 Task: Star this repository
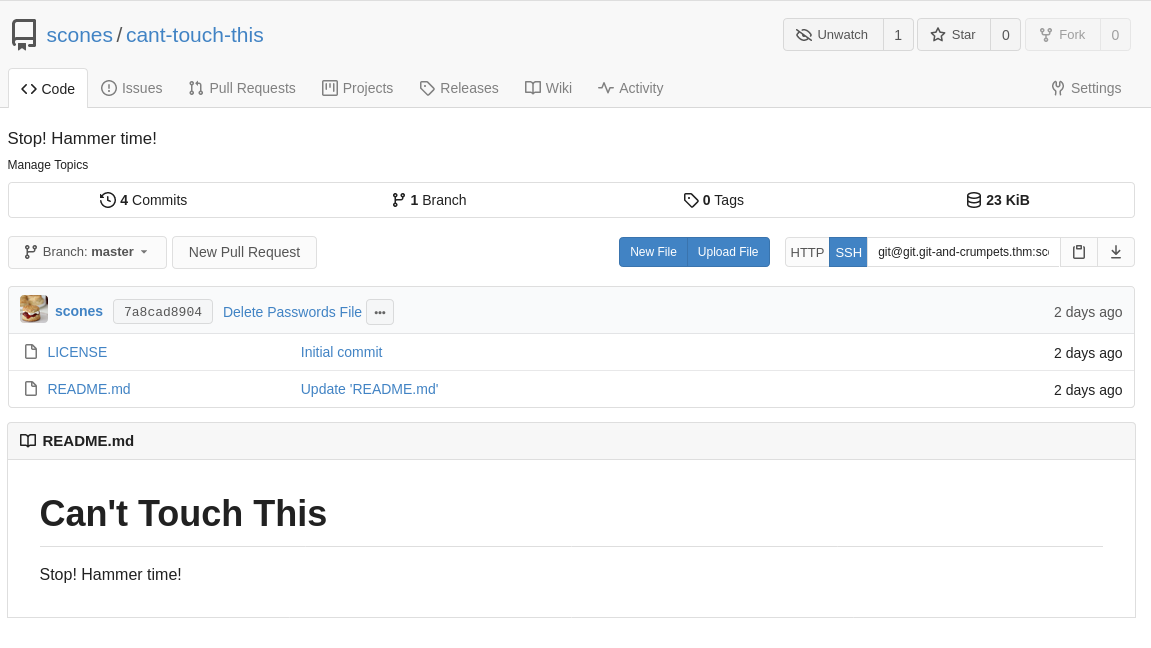pyautogui.click(x=953, y=33)
